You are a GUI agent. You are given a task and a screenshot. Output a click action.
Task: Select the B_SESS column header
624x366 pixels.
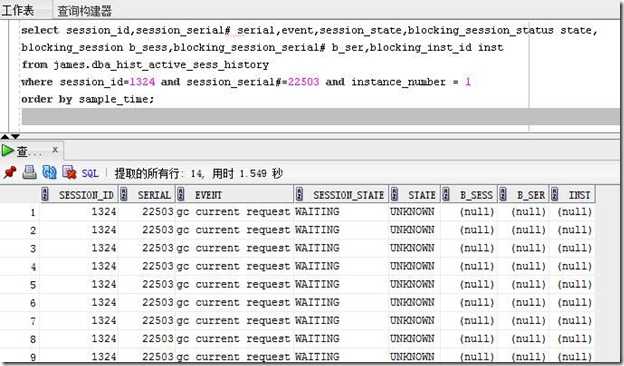tap(470, 195)
